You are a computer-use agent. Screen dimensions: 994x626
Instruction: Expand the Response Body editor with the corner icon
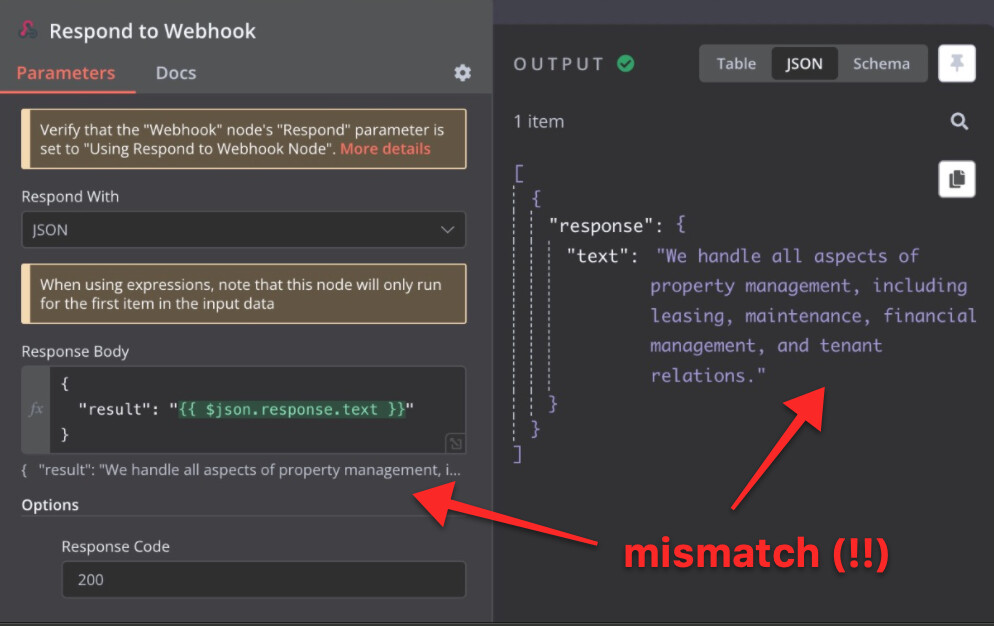(455, 443)
